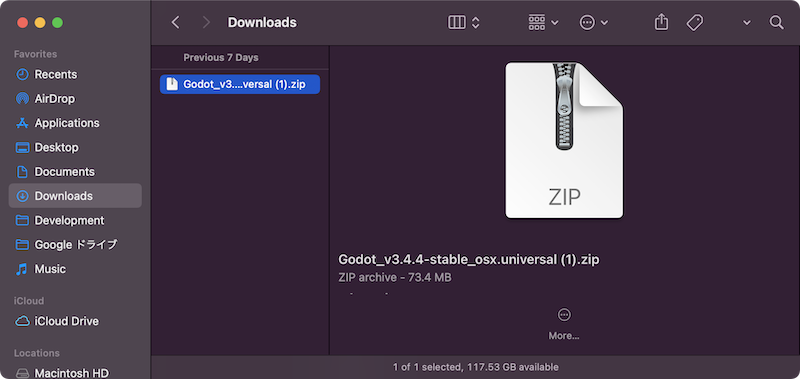Click the Google ドライブ folder icon
This screenshot has height=379, width=800.
22,244
